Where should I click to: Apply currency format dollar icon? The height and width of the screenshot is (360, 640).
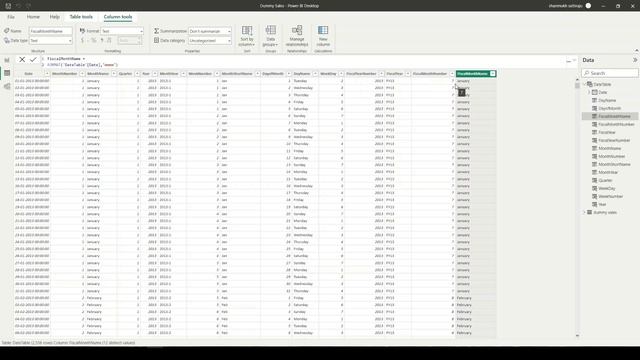[82, 40]
